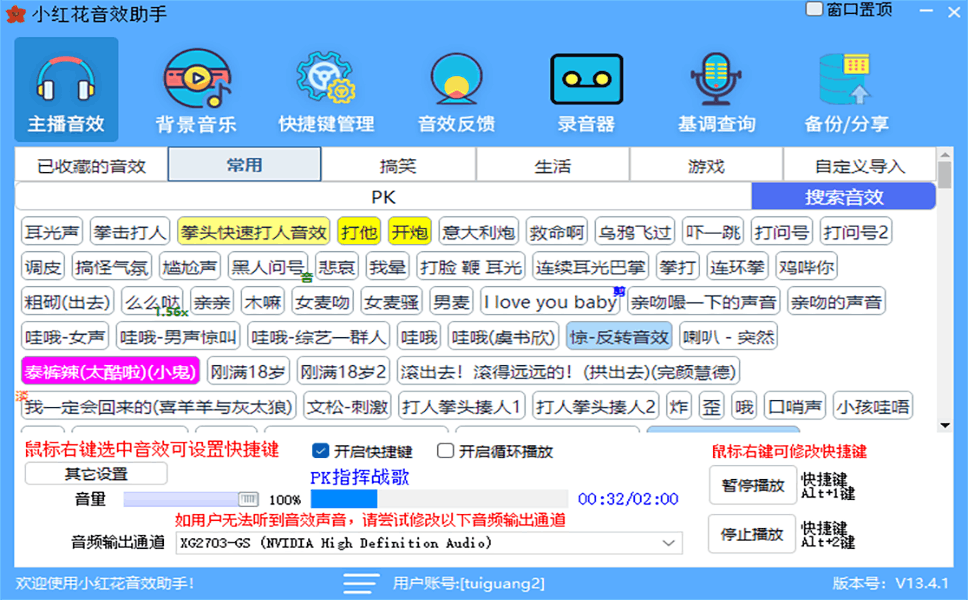Play highlighted 惊-反转音效 button
The height and width of the screenshot is (600, 968).
click(x=619, y=337)
